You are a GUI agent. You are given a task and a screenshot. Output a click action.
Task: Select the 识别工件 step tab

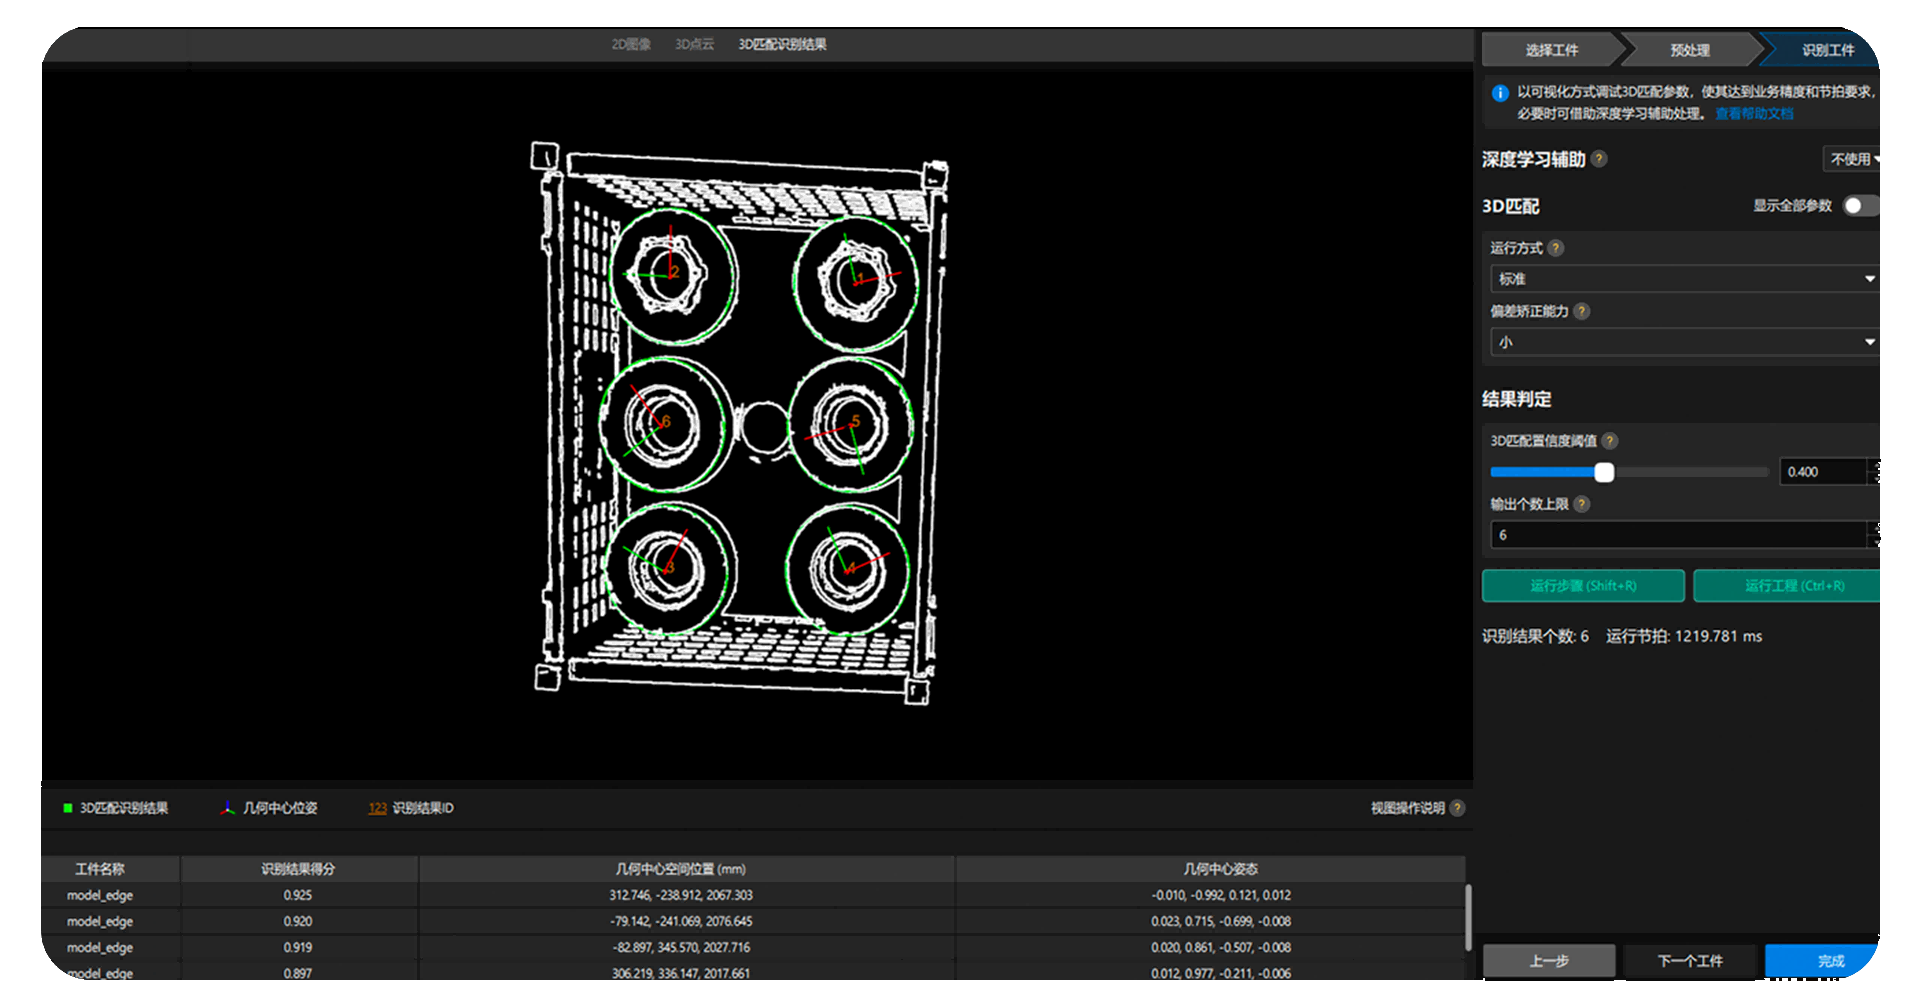pos(1826,50)
